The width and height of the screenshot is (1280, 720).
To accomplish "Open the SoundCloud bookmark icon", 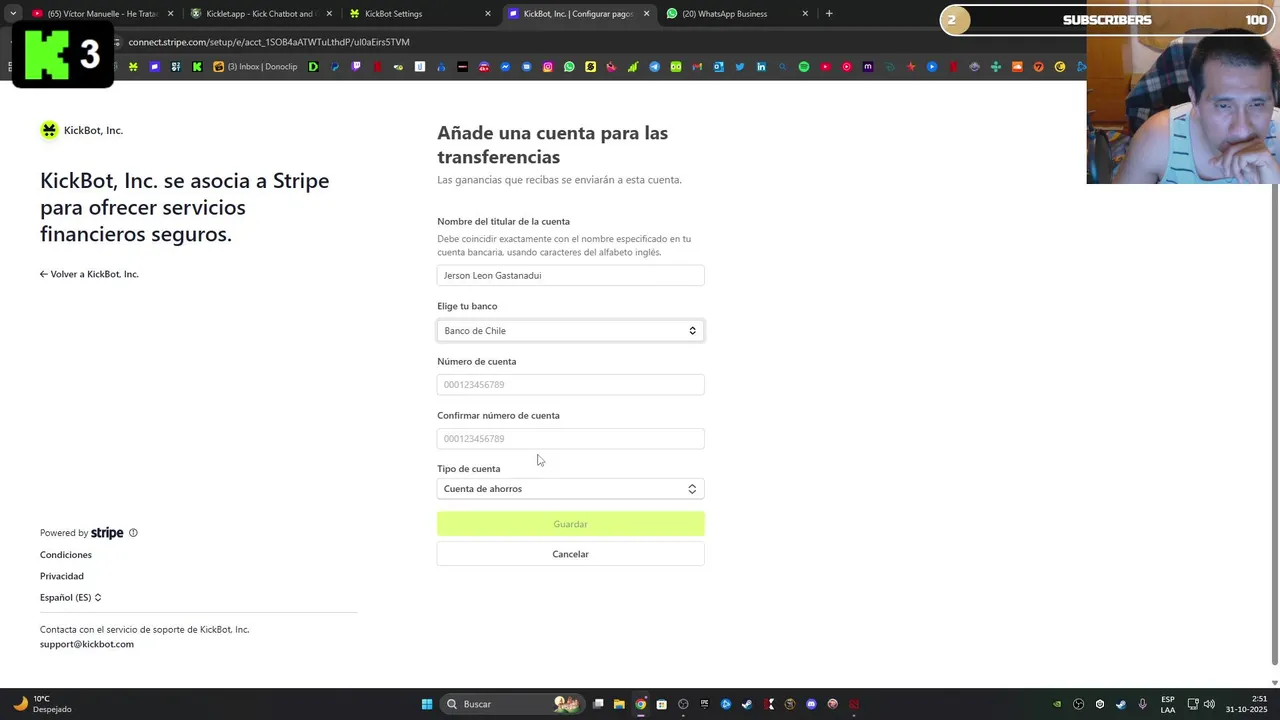I will (x=1017, y=67).
